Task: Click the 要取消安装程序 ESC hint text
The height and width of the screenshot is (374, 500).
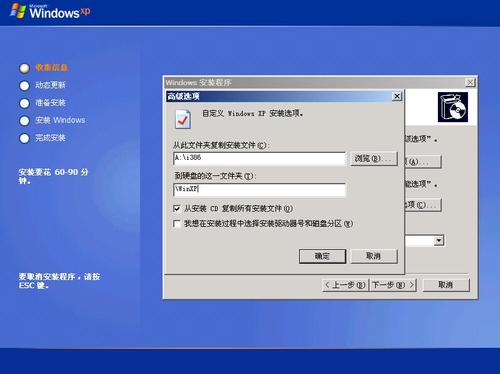Action: 59,281
